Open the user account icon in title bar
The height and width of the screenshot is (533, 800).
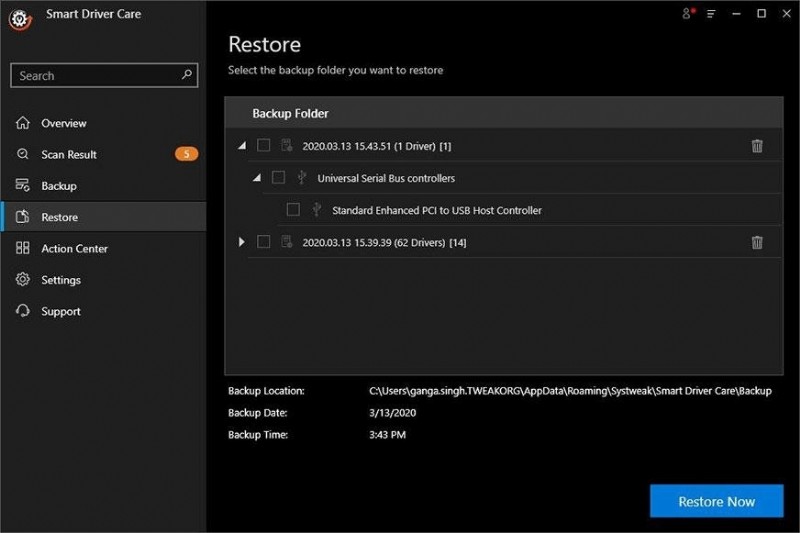point(688,14)
